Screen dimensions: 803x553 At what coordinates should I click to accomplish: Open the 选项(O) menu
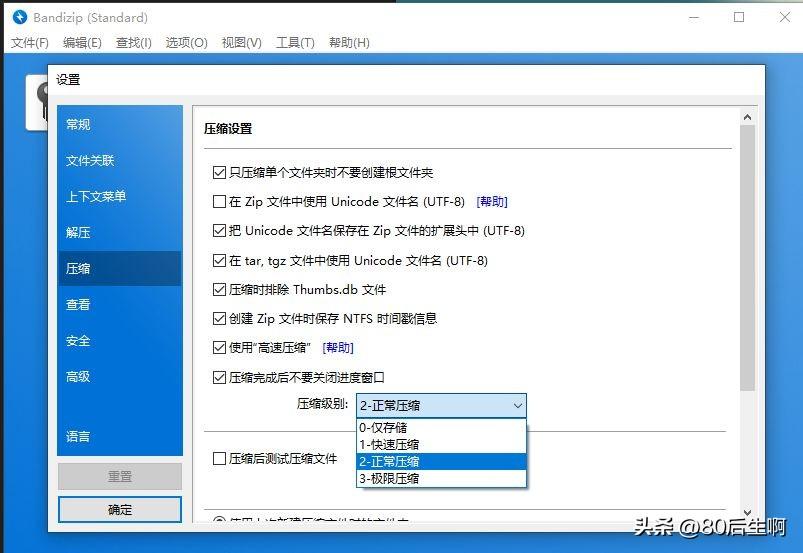tap(186, 42)
